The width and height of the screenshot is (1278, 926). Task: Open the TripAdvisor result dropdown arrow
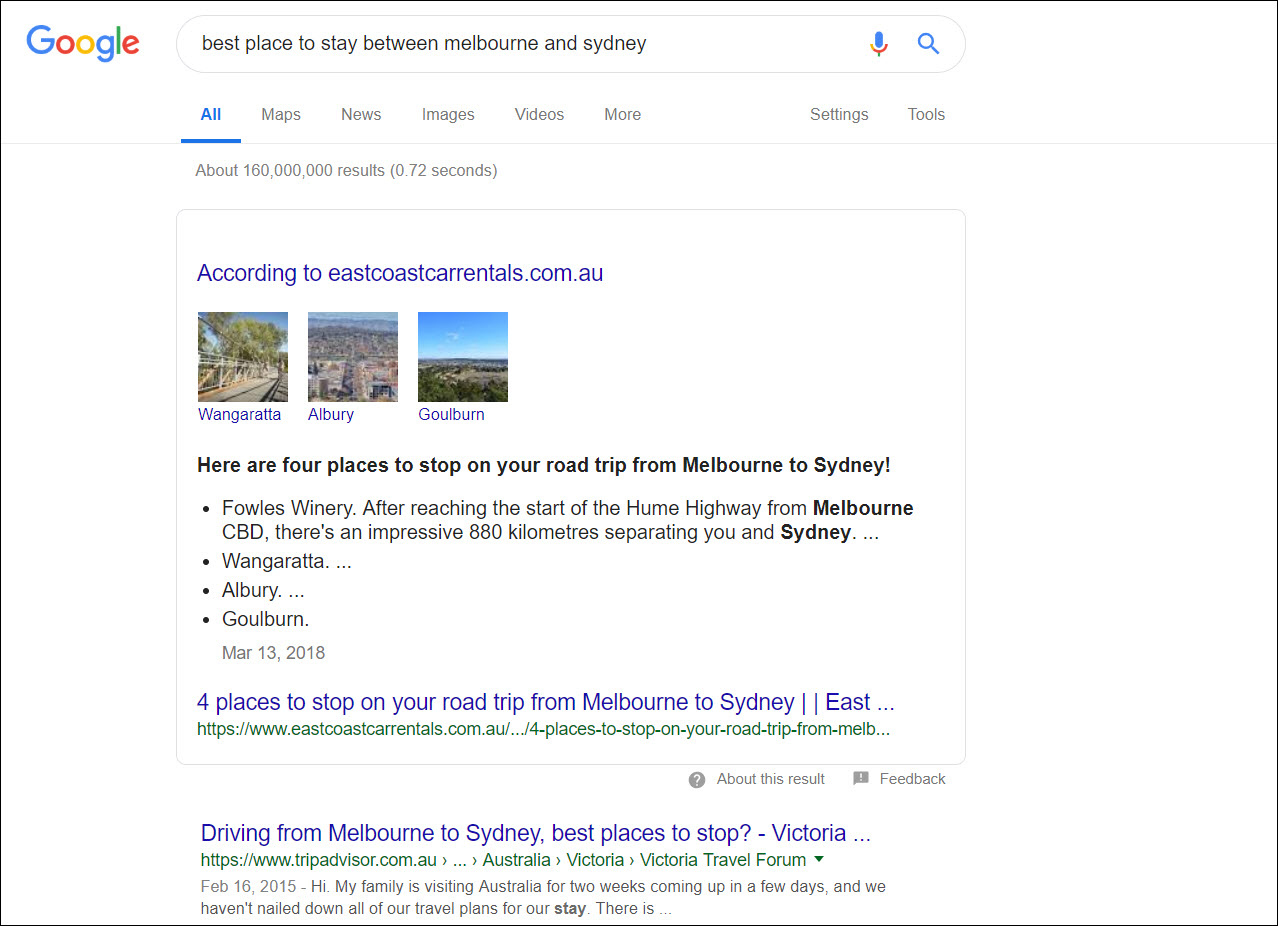(x=819, y=859)
